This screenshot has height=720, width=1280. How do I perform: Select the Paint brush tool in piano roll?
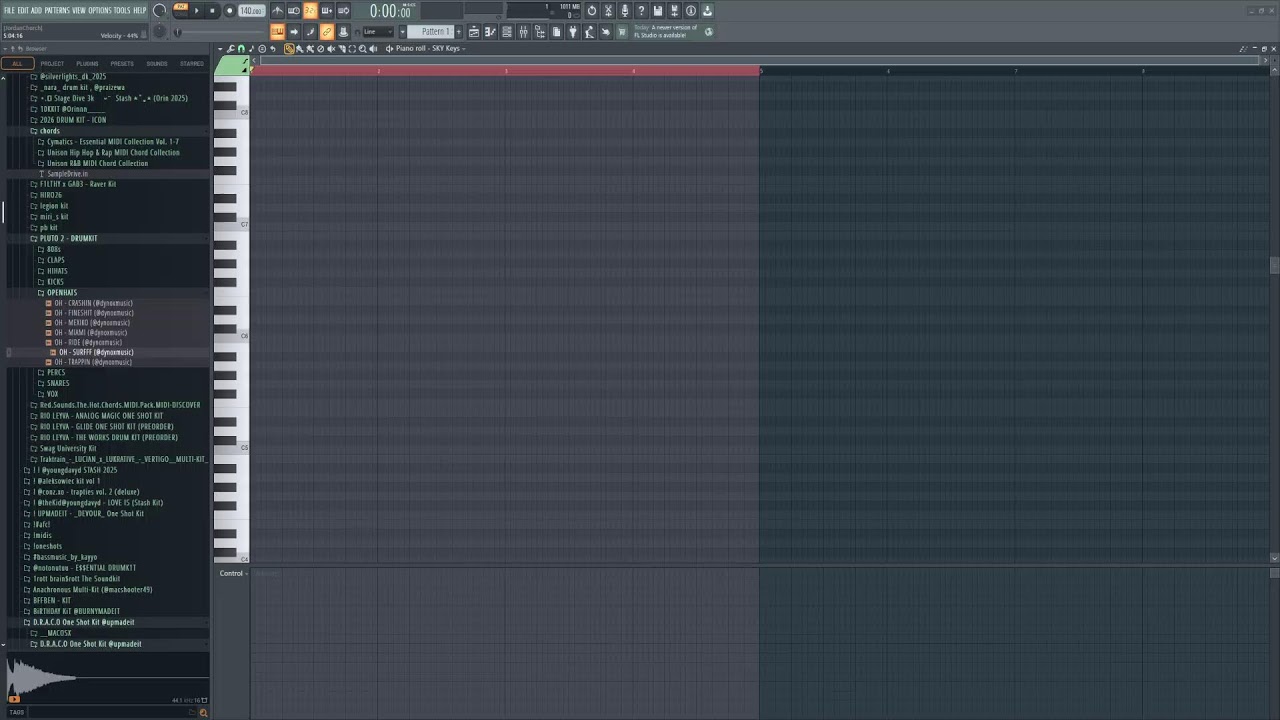pos(299,48)
